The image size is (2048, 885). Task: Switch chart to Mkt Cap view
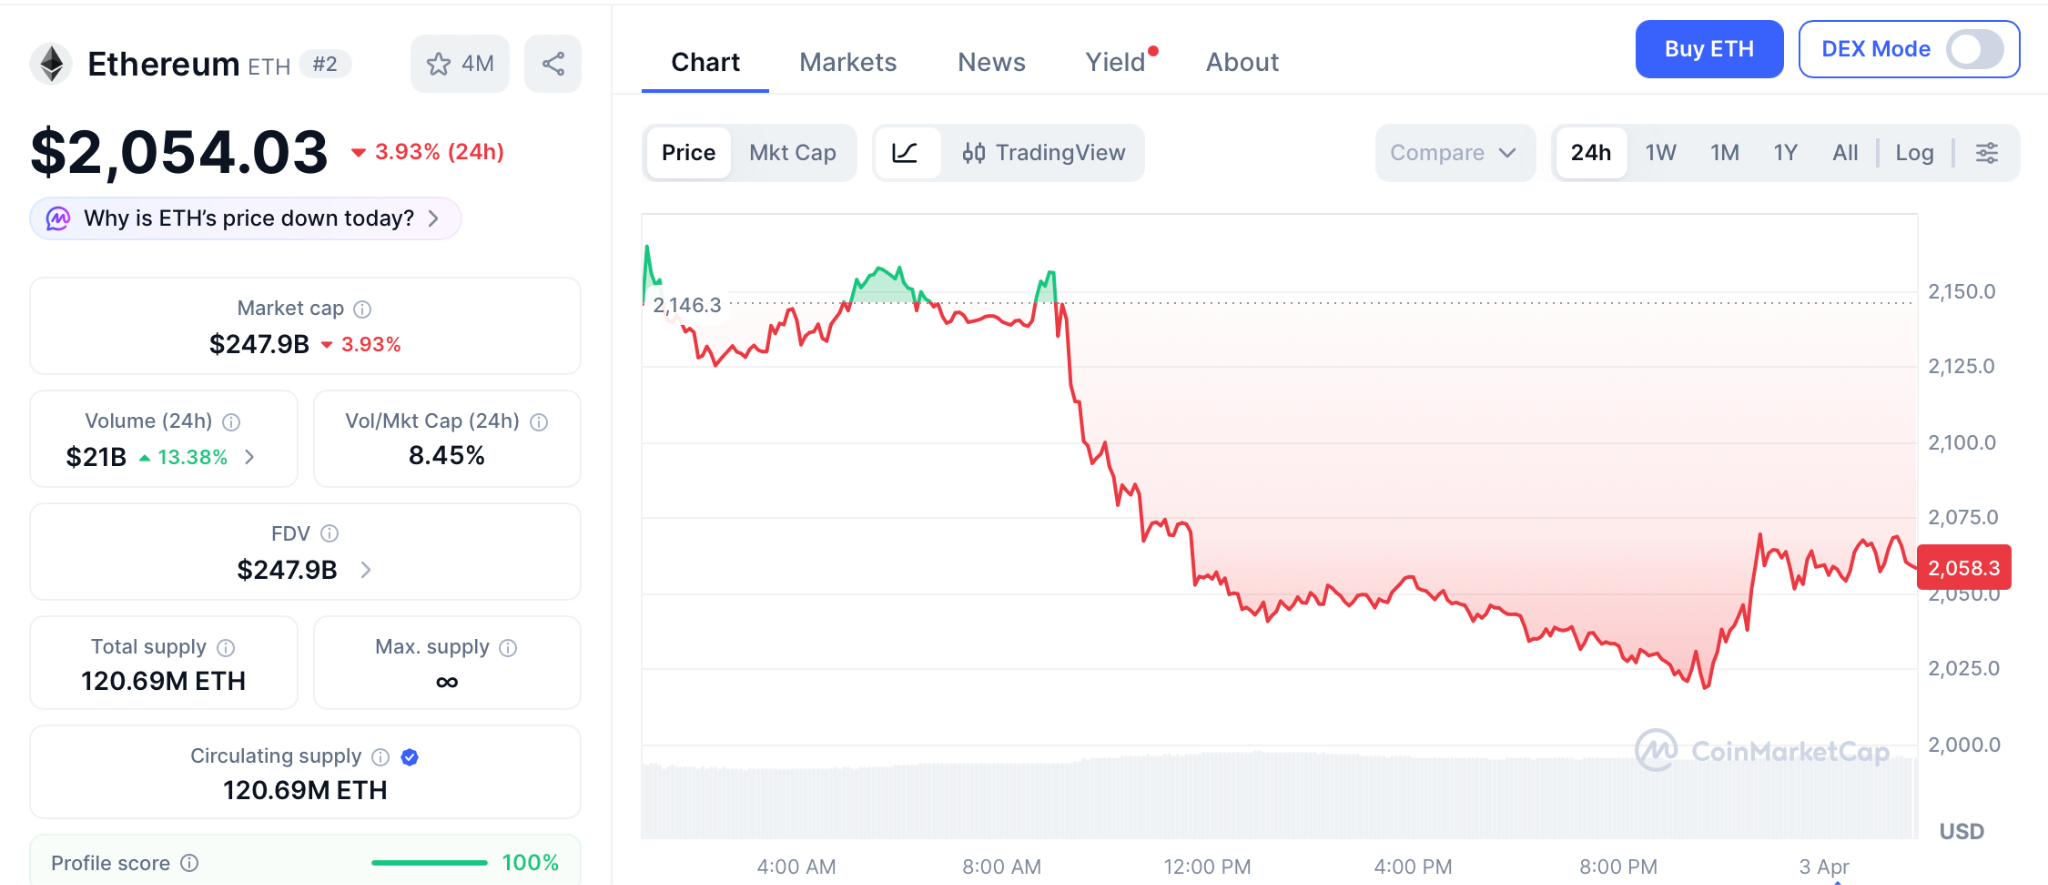point(792,153)
